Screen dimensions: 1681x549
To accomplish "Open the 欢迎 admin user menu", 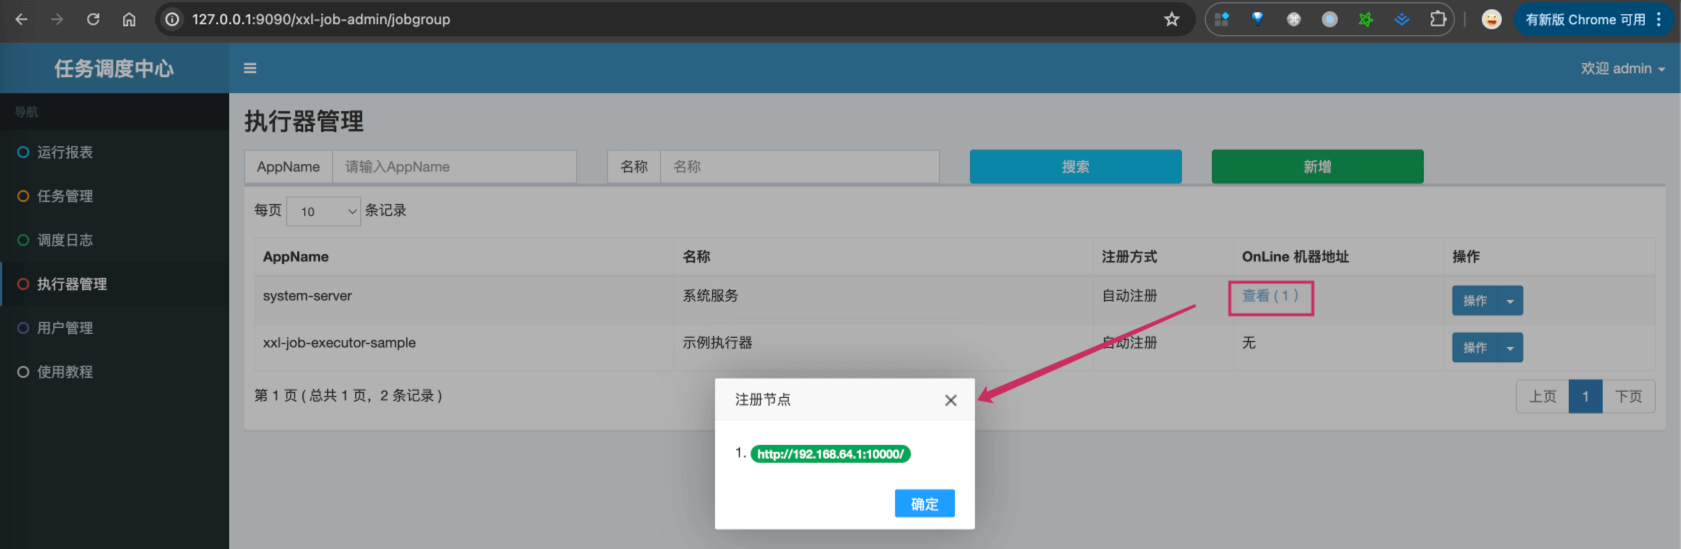I will tap(1622, 68).
